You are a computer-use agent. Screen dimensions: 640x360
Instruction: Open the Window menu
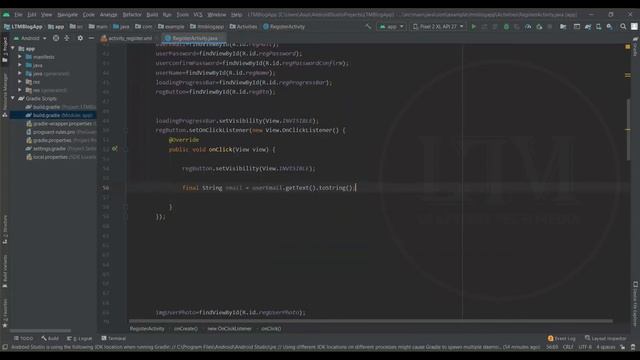point(217,15)
